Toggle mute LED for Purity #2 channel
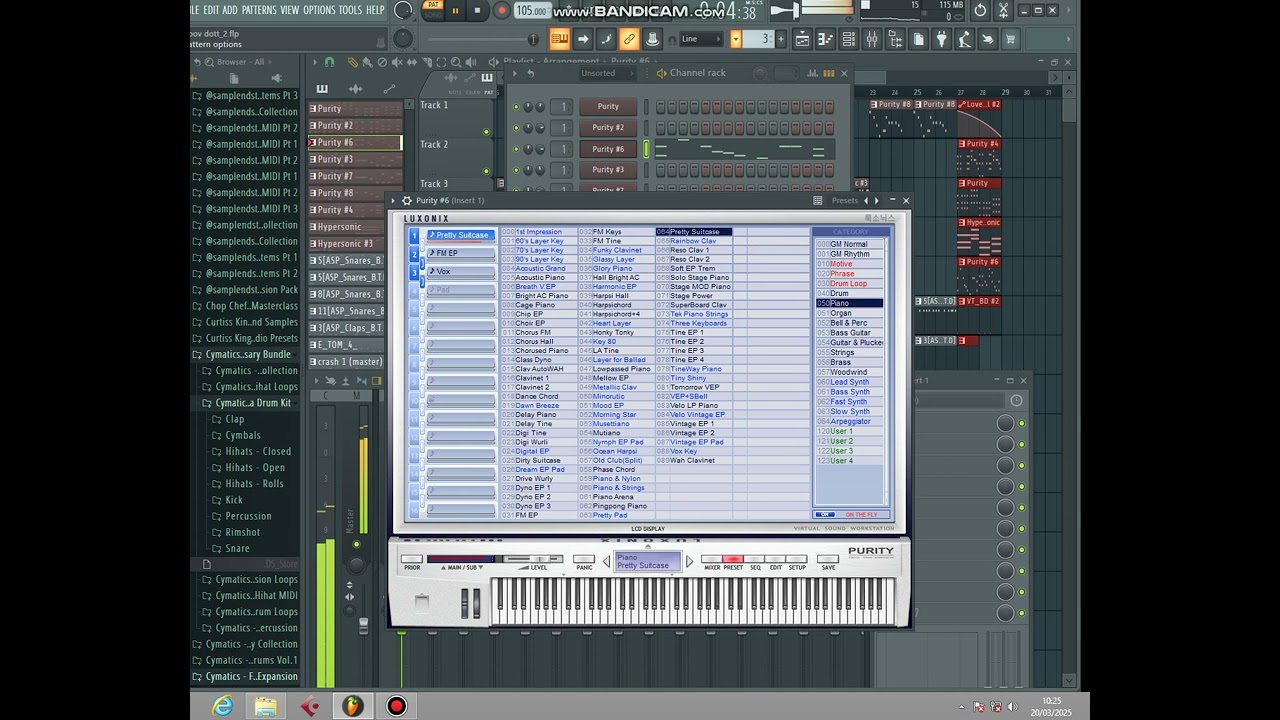 tap(516, 128)
